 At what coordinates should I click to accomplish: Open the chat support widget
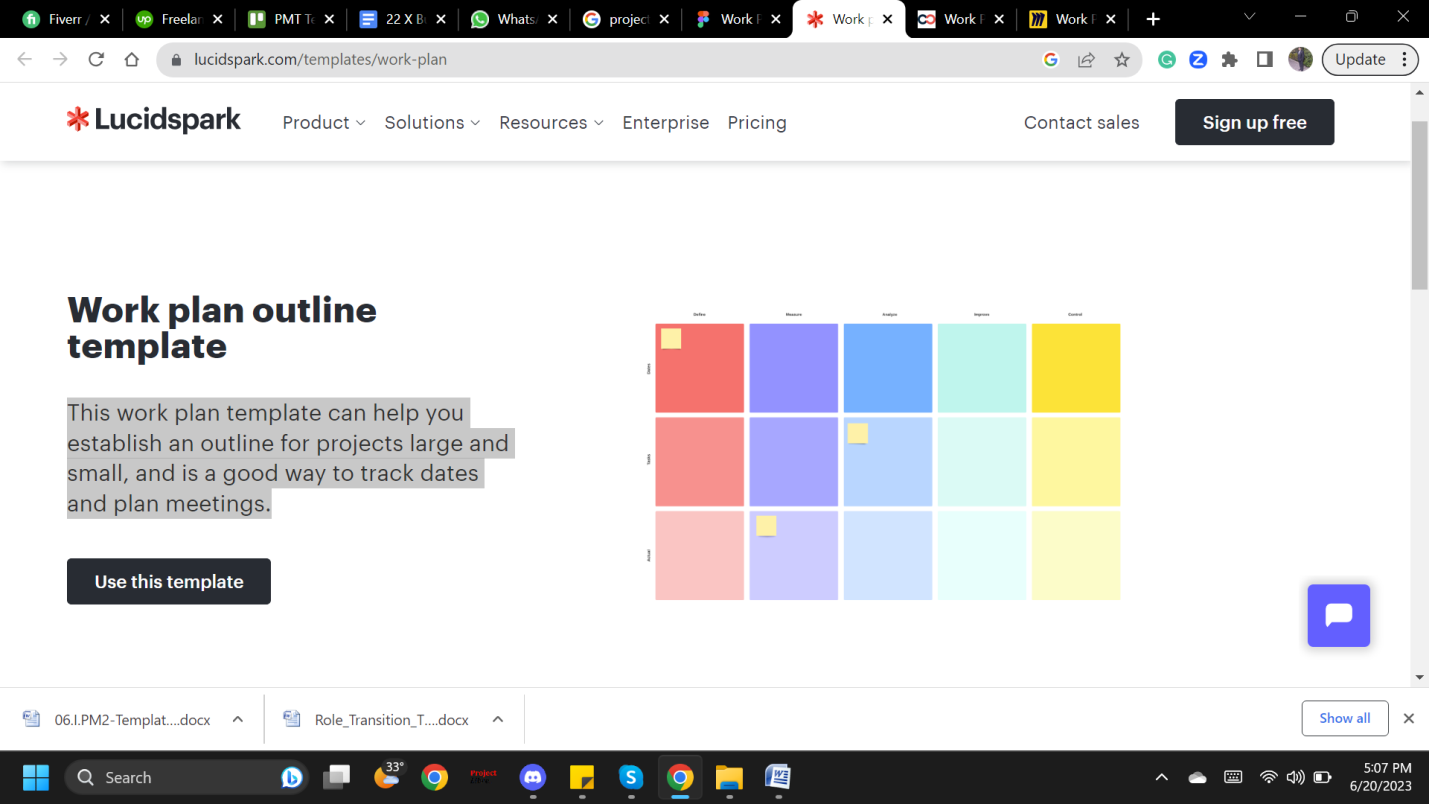1338,615
